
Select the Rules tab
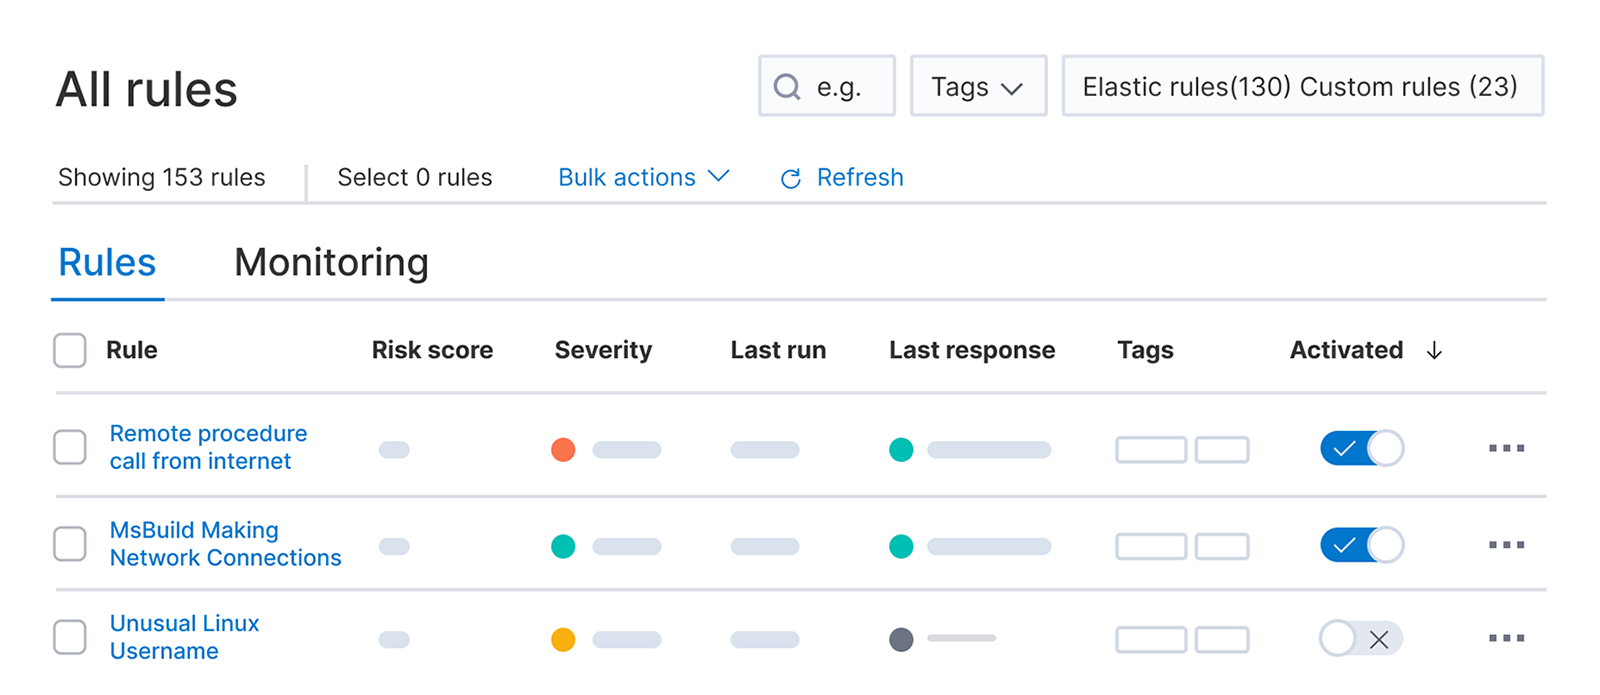pyautogui.click(x=107, y=263)
